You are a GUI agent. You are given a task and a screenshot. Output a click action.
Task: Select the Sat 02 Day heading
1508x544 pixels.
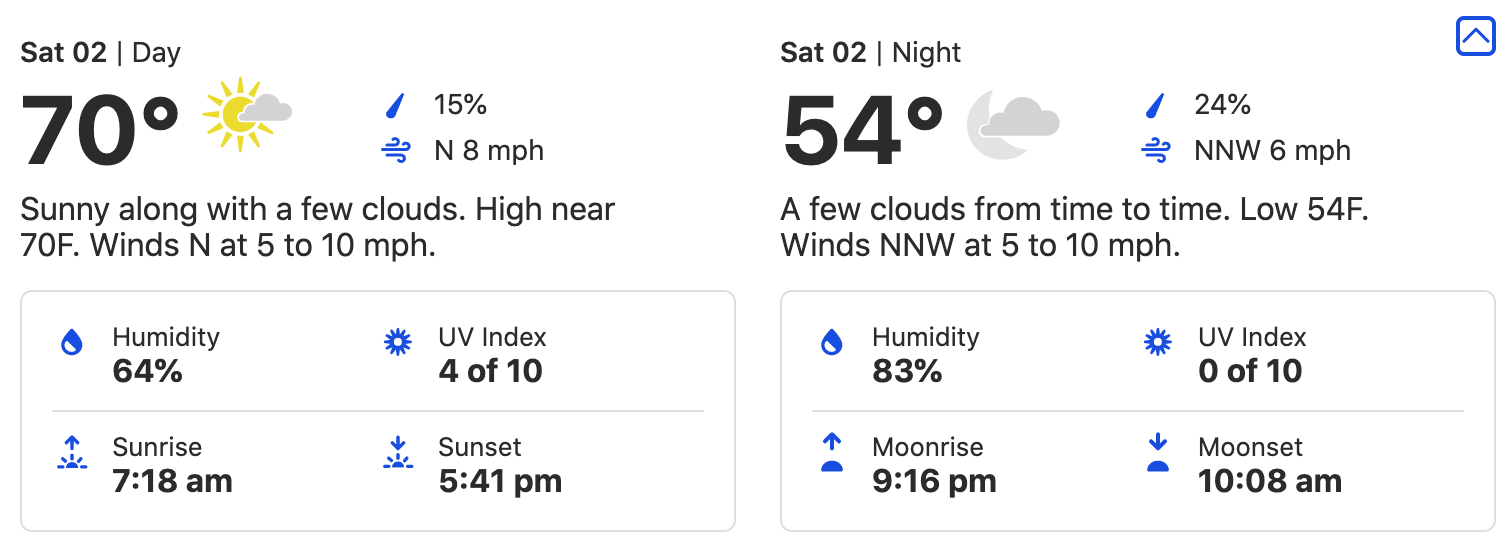100,53
